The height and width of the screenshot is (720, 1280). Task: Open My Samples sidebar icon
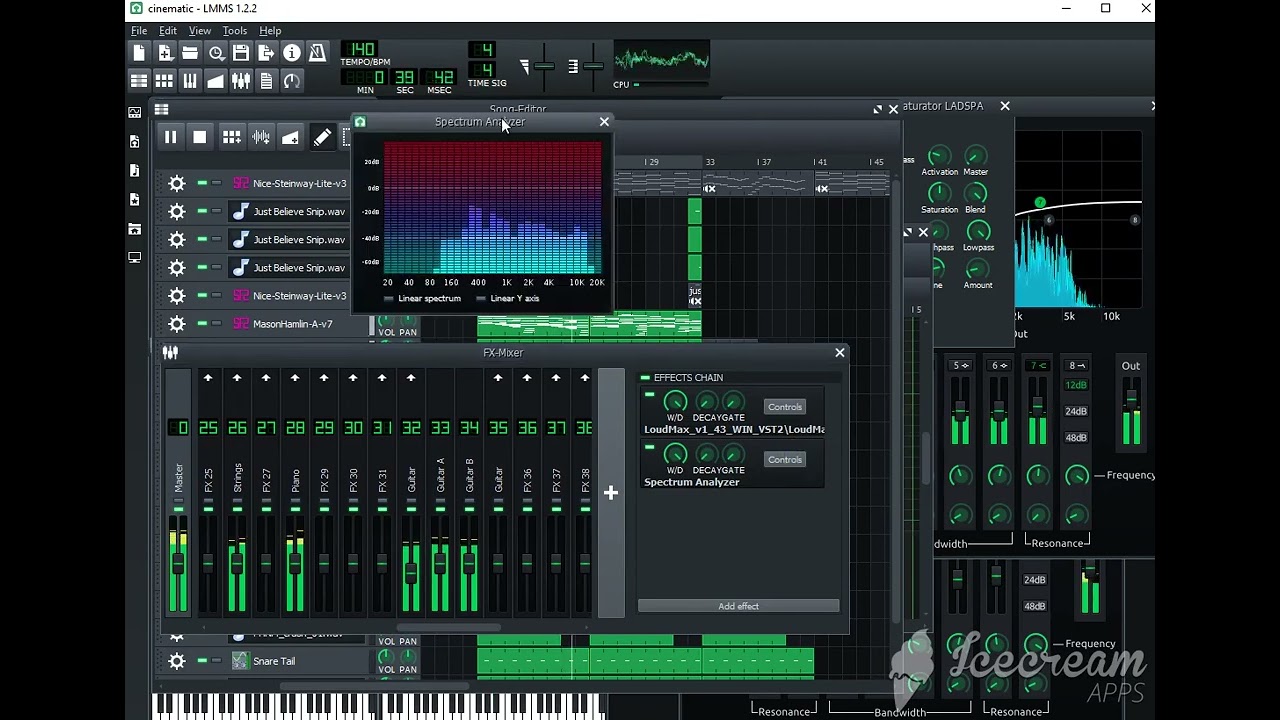point(135,171)
